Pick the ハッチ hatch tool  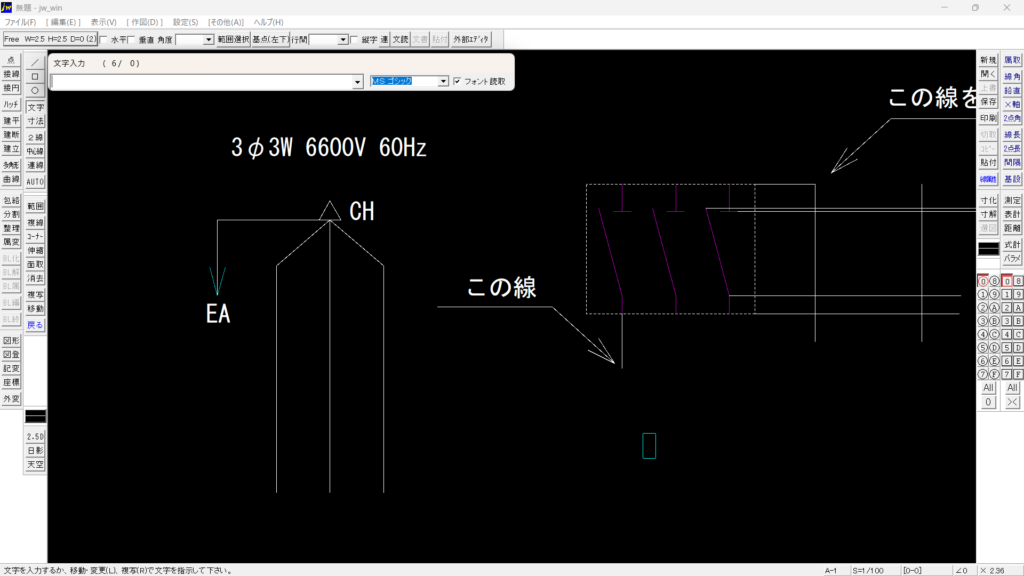click(x=11, y=104)
